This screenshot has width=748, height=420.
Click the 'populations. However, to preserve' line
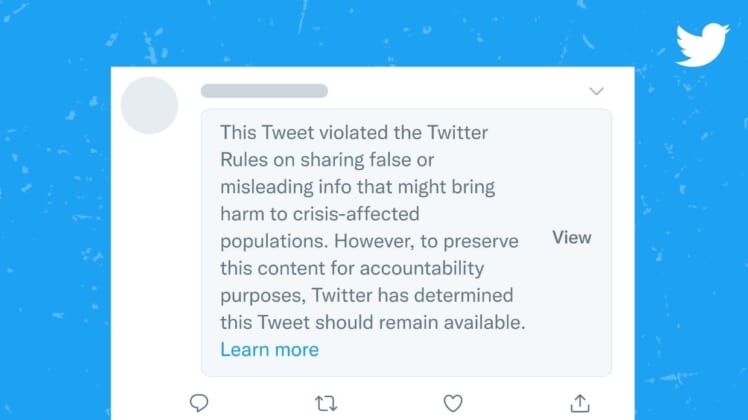[x=369, y=241]
